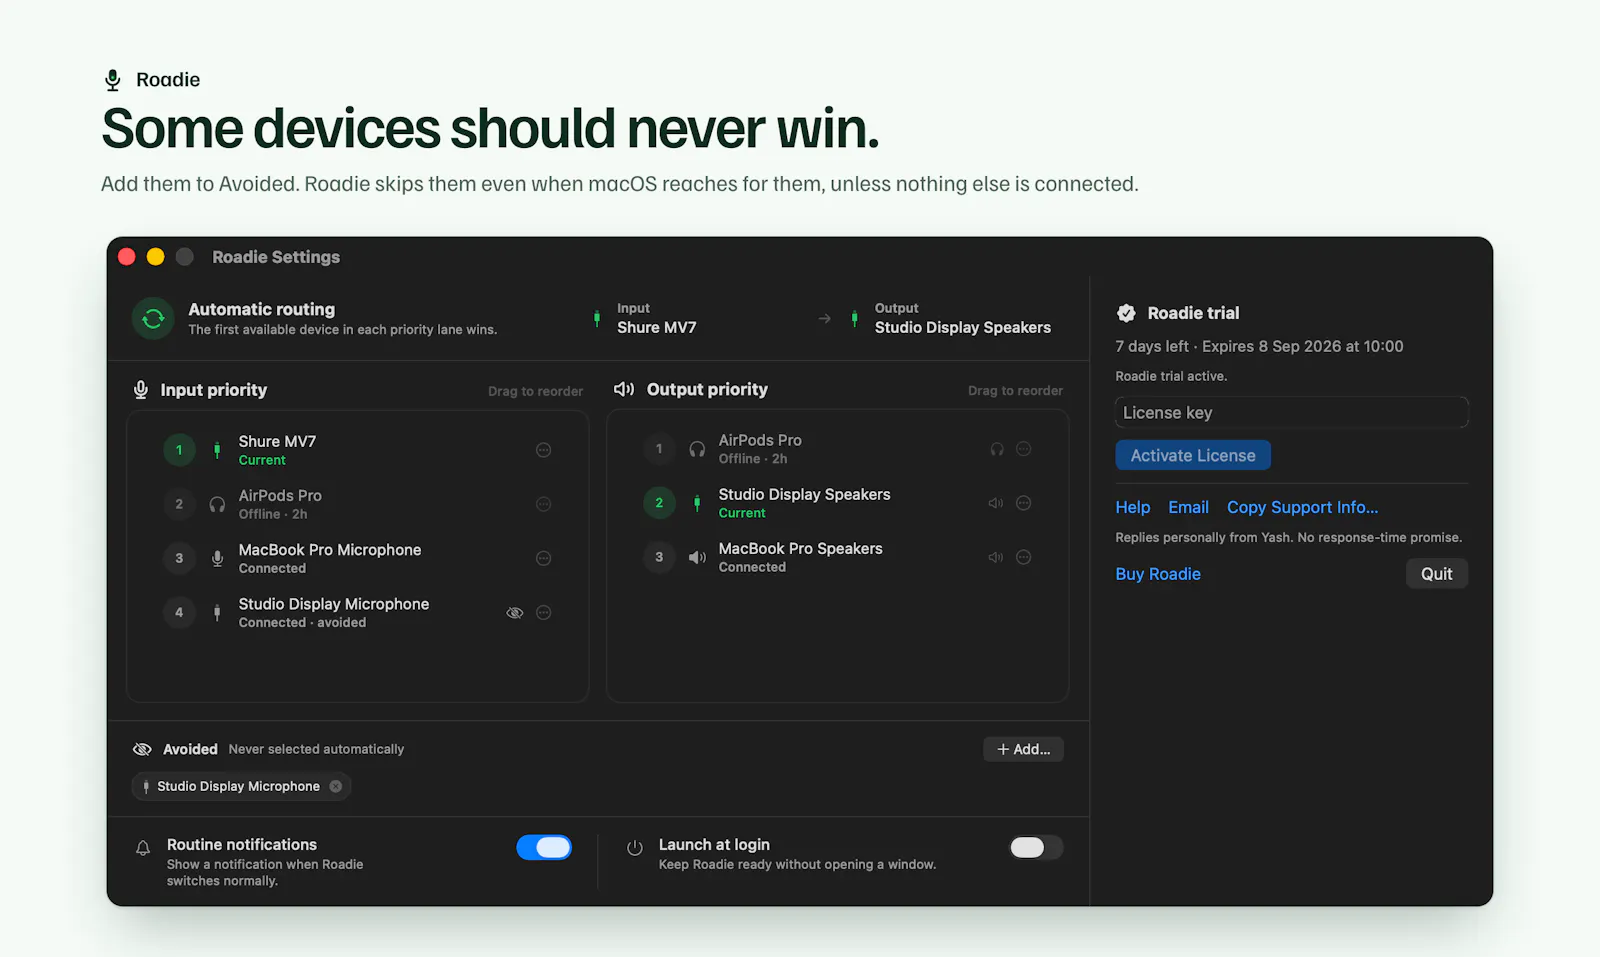Open the Help link
Viewport: 1600px width, 957px height.
[x=1133, y=507]
